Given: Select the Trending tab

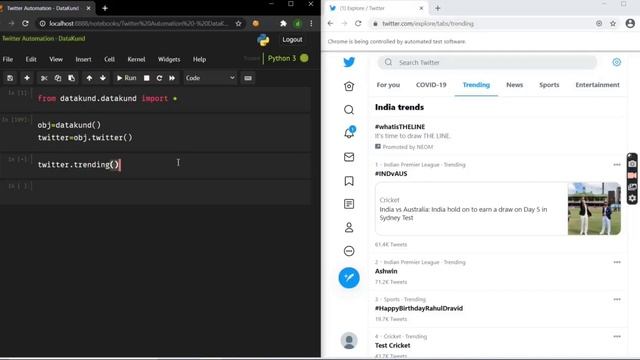Looking at the screenshot, I should coord(476,85).
